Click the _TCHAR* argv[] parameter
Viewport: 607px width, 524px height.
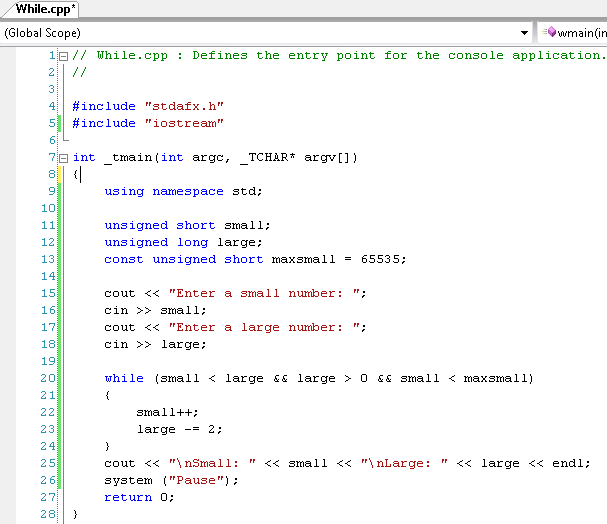point(295,158)
